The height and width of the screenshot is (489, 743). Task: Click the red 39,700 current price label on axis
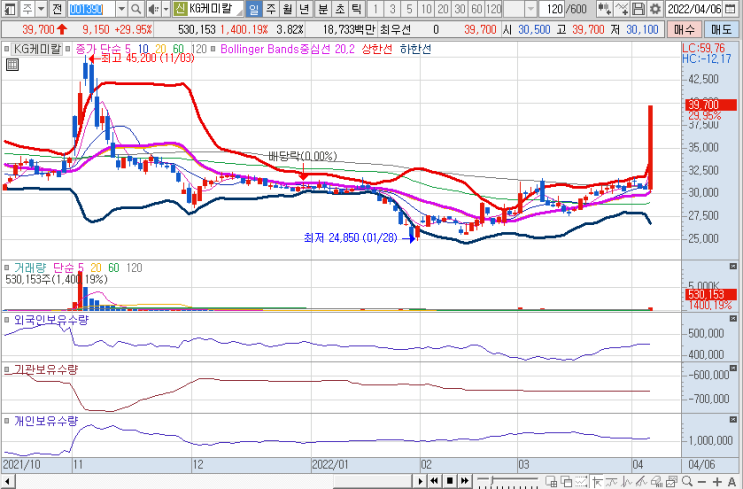[x=711, y=105]
